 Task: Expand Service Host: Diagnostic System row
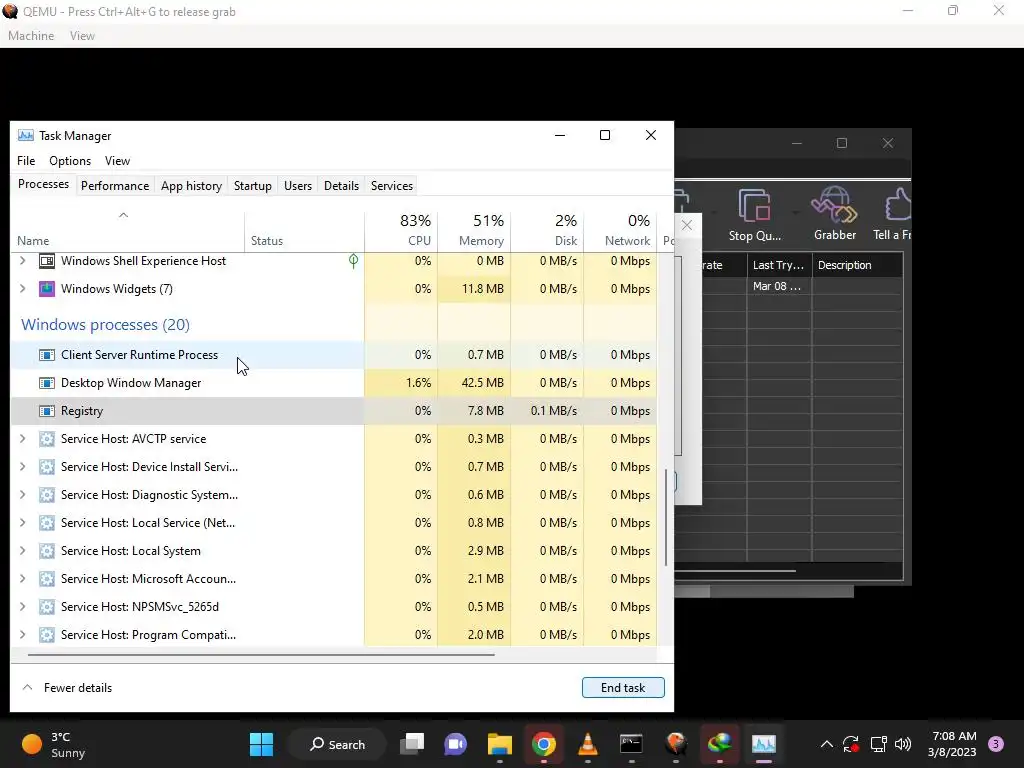pos(23,495)
